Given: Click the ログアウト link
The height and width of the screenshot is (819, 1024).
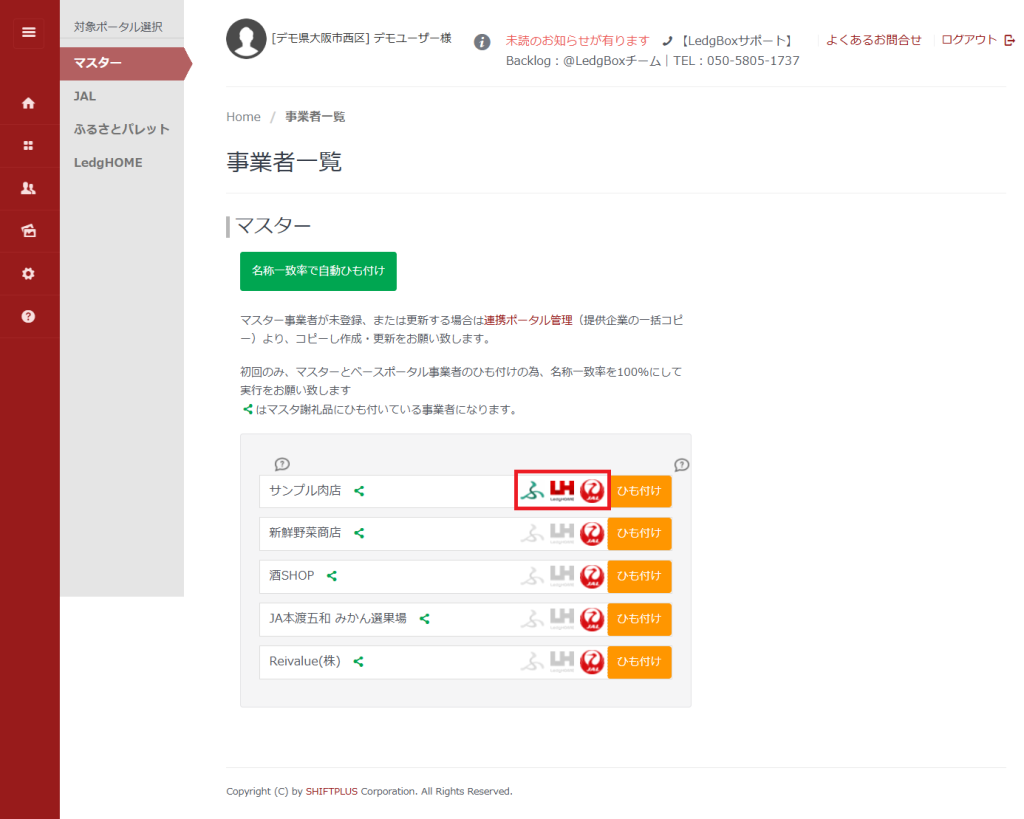Looking at the screenshot, I should point(969,40).
